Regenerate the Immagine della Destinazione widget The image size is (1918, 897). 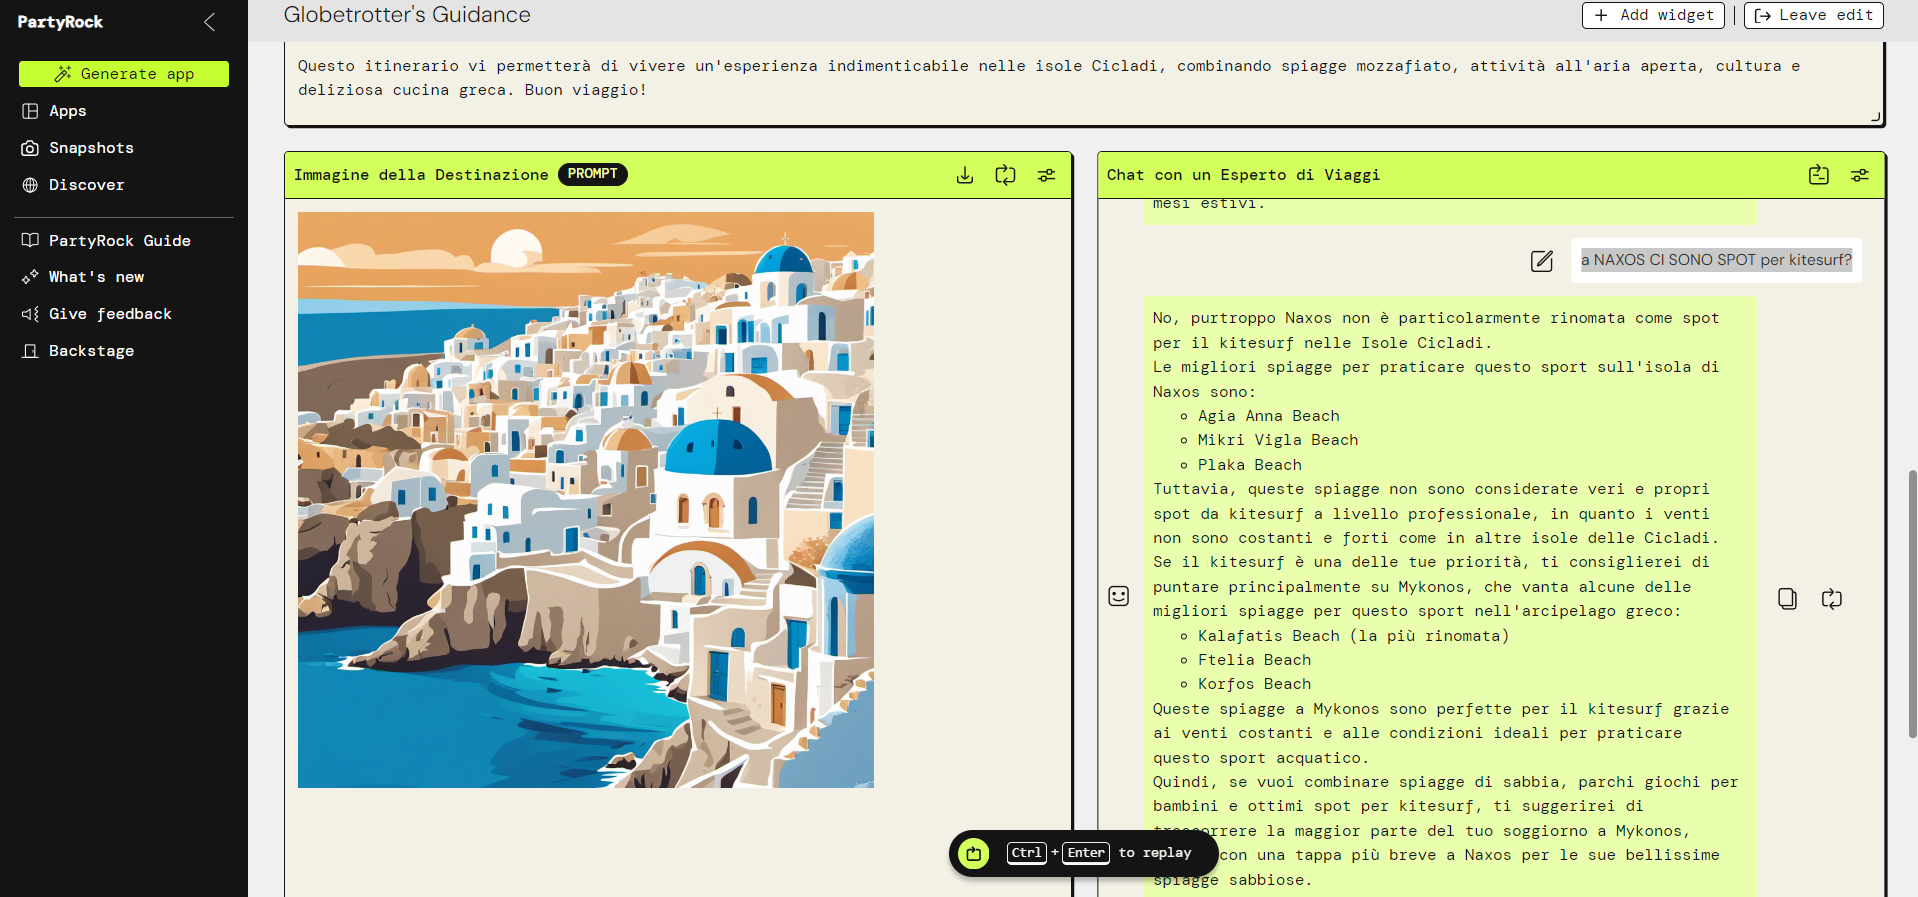(1005, 175)
